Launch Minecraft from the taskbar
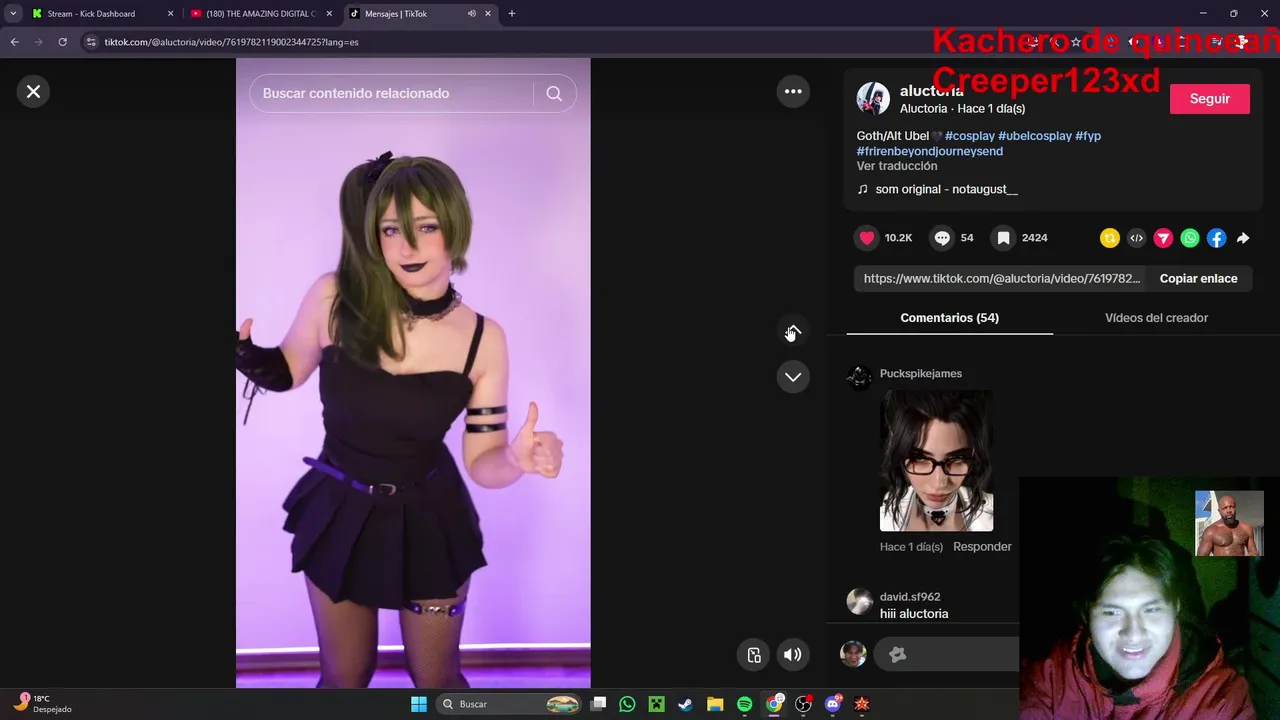The width and height of the screenshot is (1280, 720). tap(656, 704)
